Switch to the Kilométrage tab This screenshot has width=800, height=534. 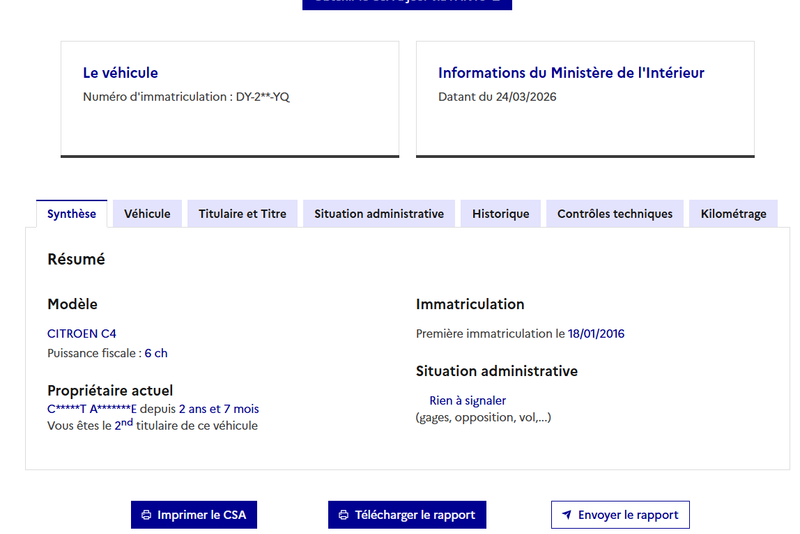point(733,214)
